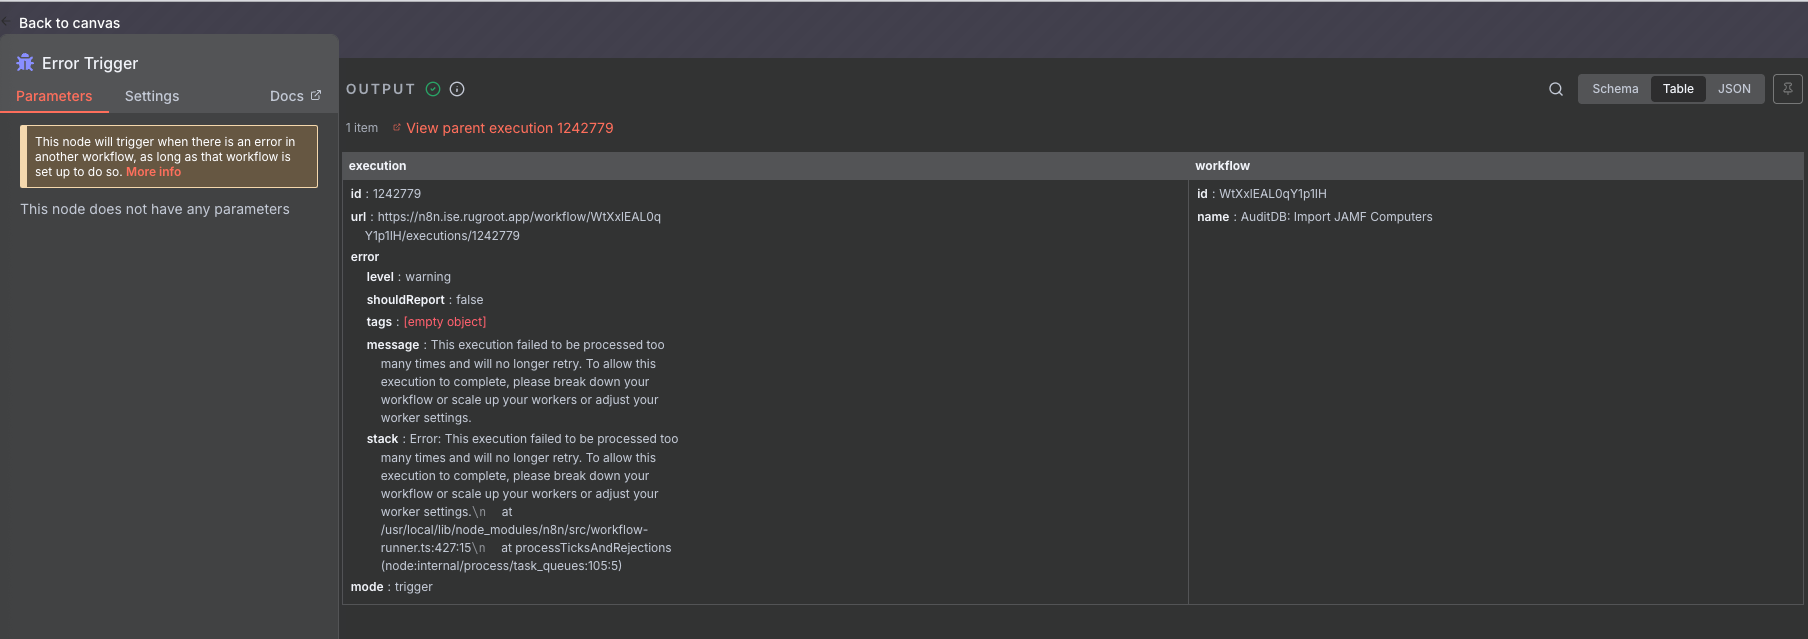Click the Error Trigger bug icon
The height and width of the screenshot is (639, 1808).
click(x=25, y=63)
